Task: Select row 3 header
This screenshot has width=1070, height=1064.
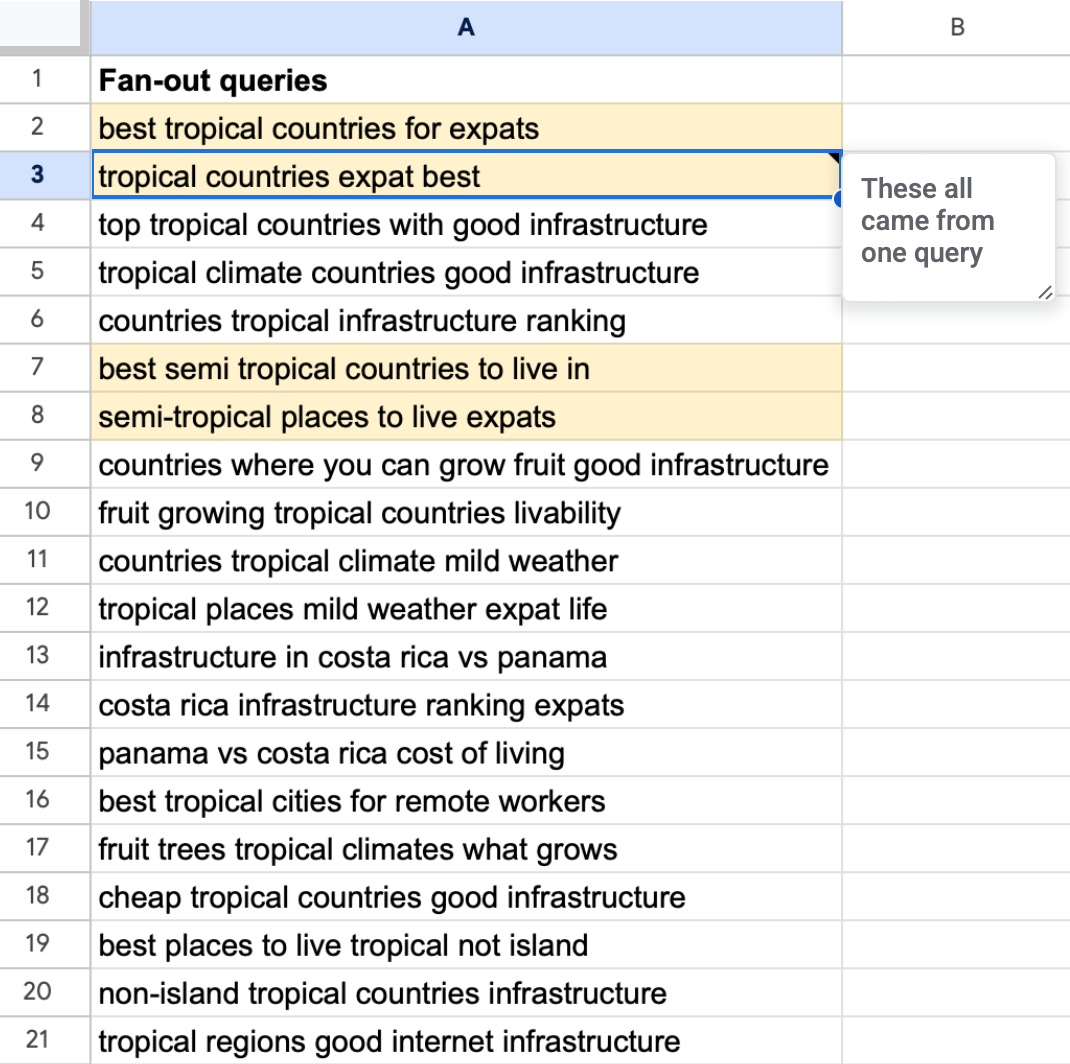Action: [x=38, y=175]
